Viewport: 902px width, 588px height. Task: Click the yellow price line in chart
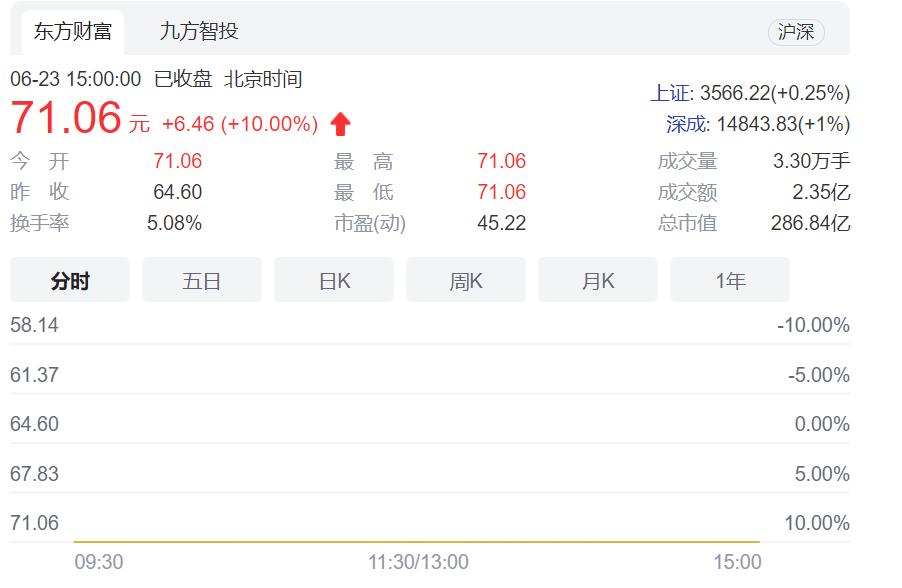tap(416, 542)
